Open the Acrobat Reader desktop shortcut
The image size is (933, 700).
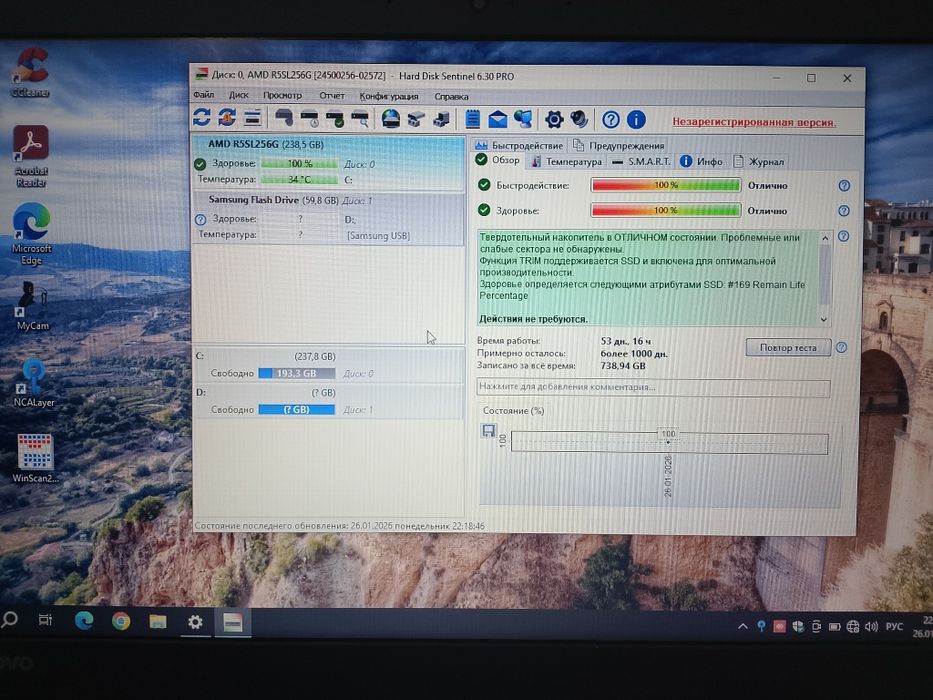coord(31,156)
